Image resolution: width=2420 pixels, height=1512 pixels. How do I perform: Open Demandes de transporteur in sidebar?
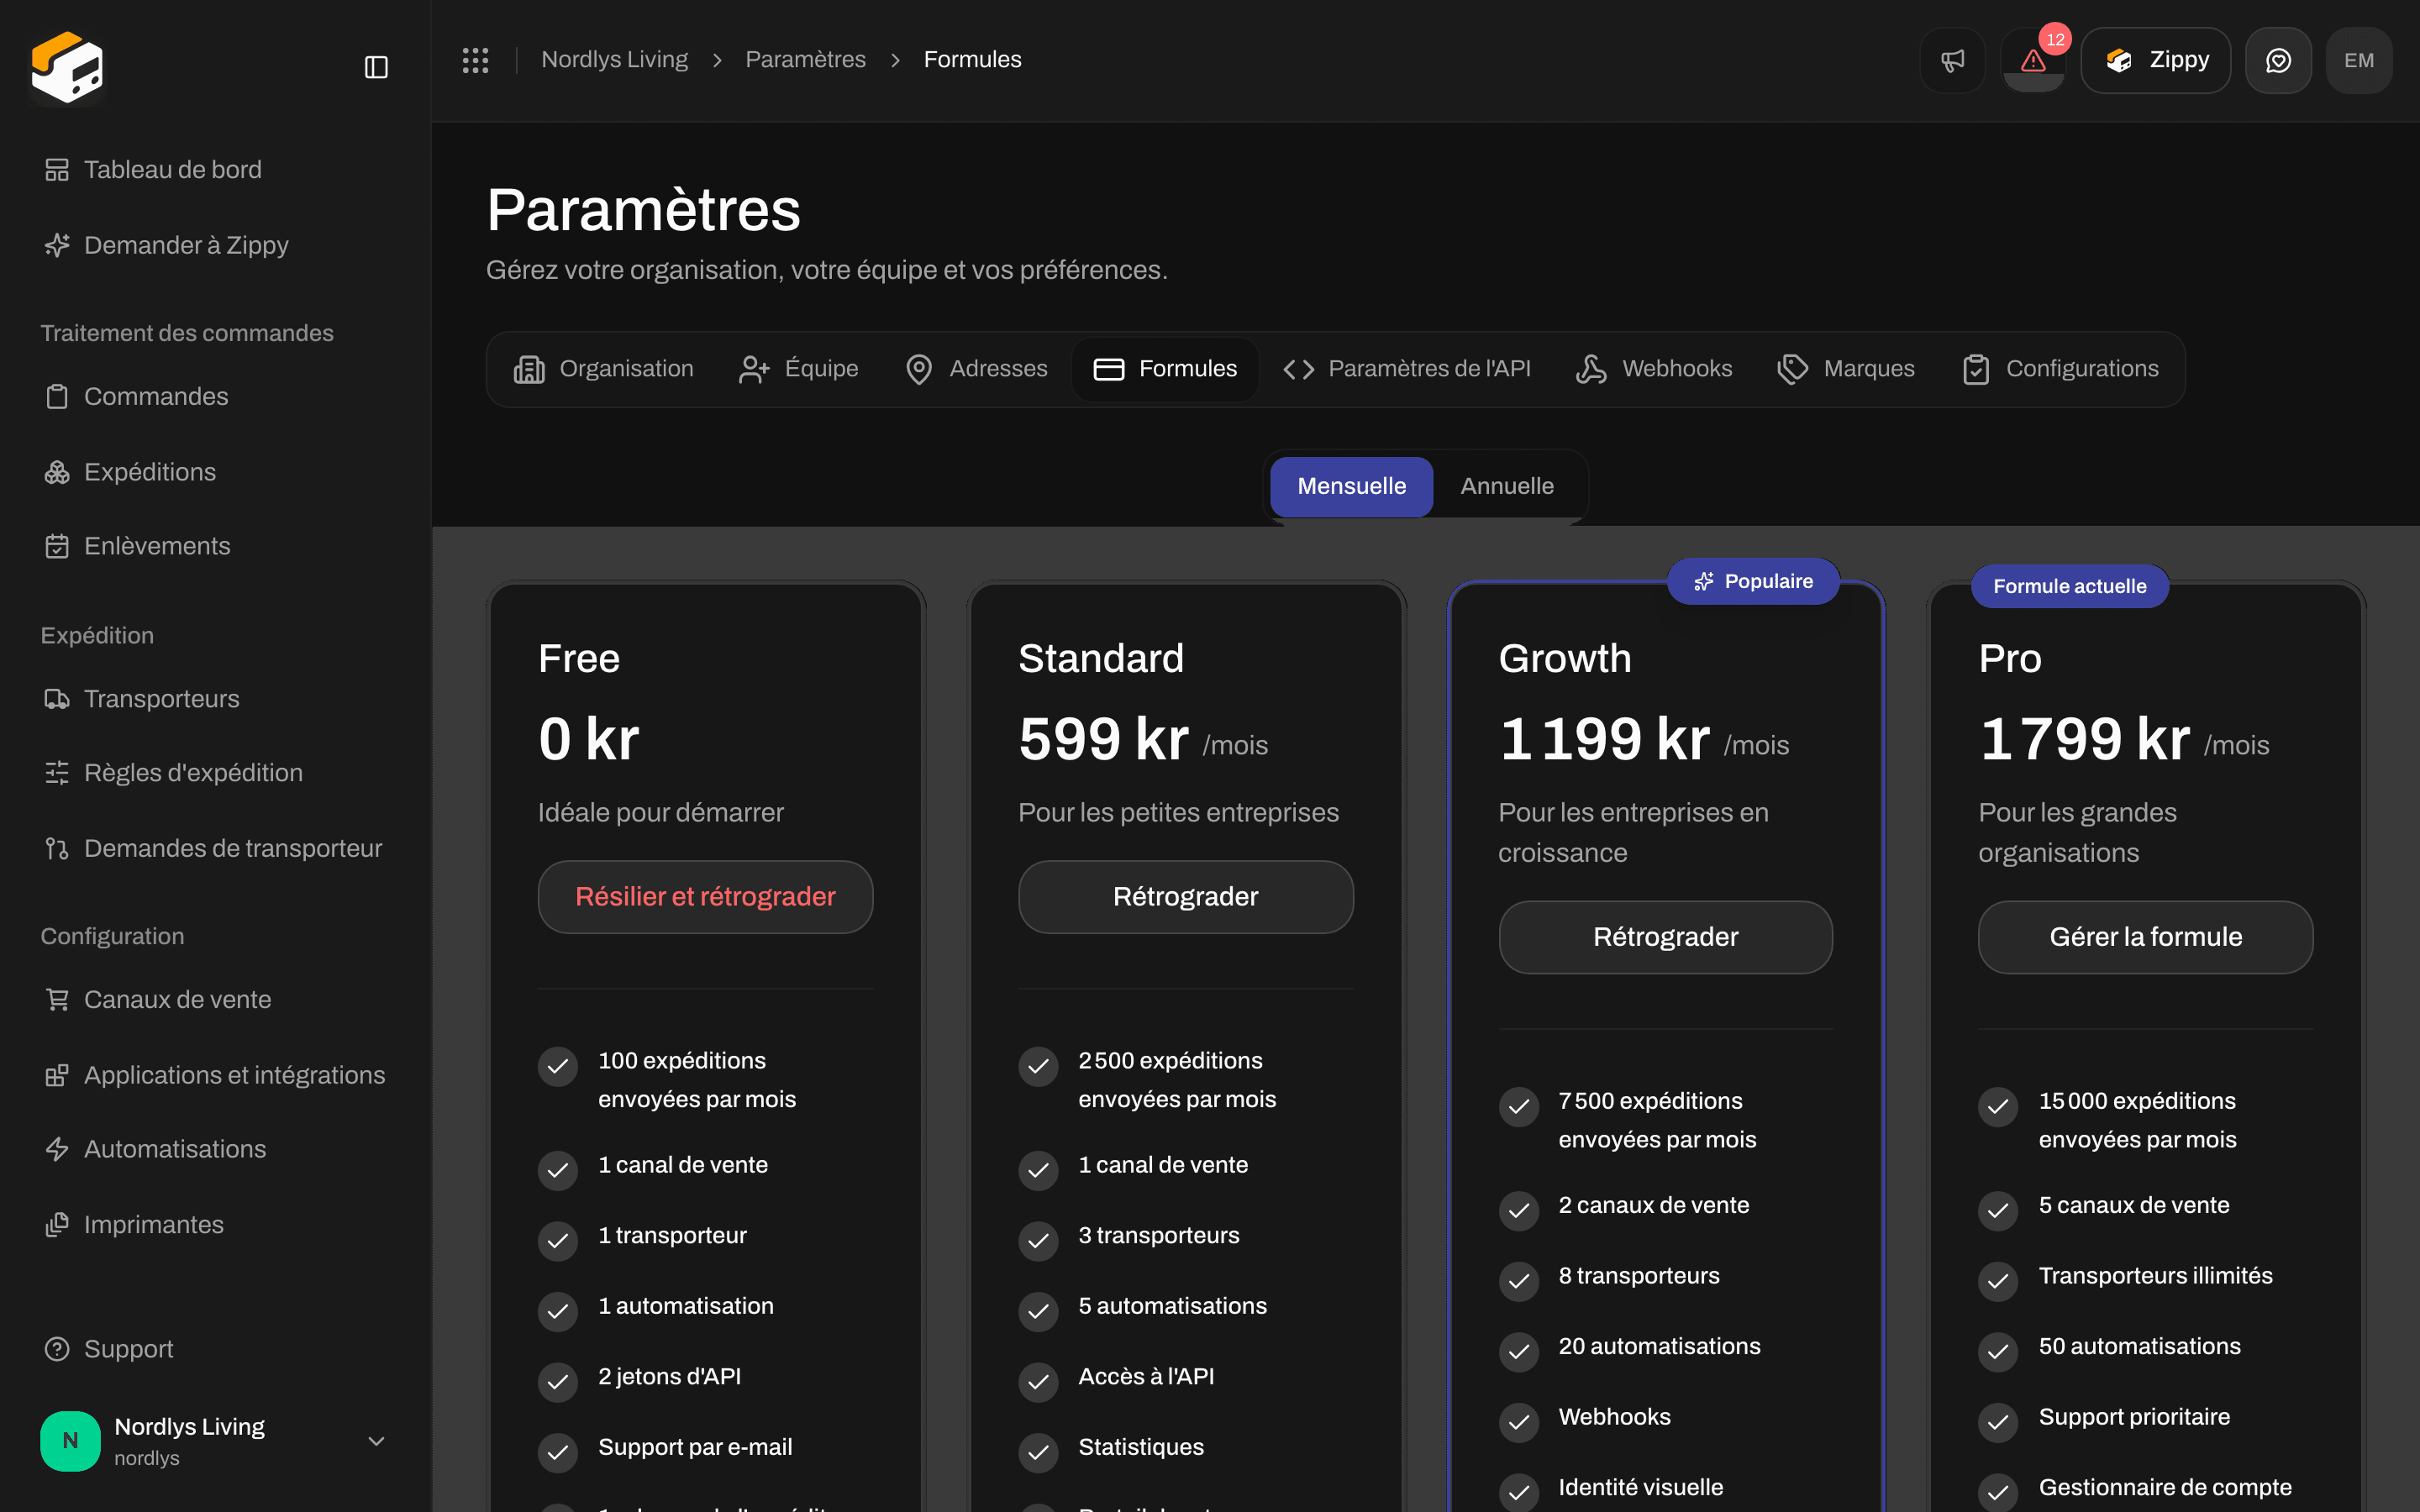click(215, 848)
